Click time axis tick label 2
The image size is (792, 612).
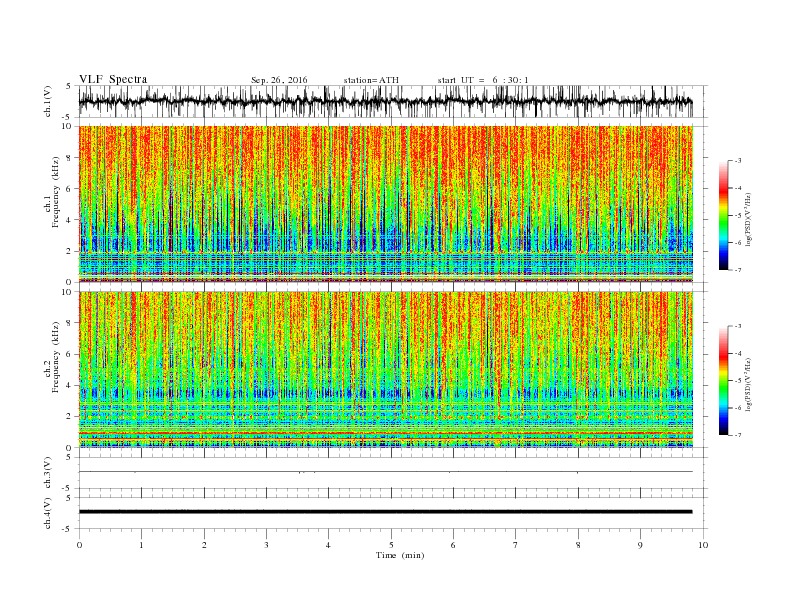204,545
